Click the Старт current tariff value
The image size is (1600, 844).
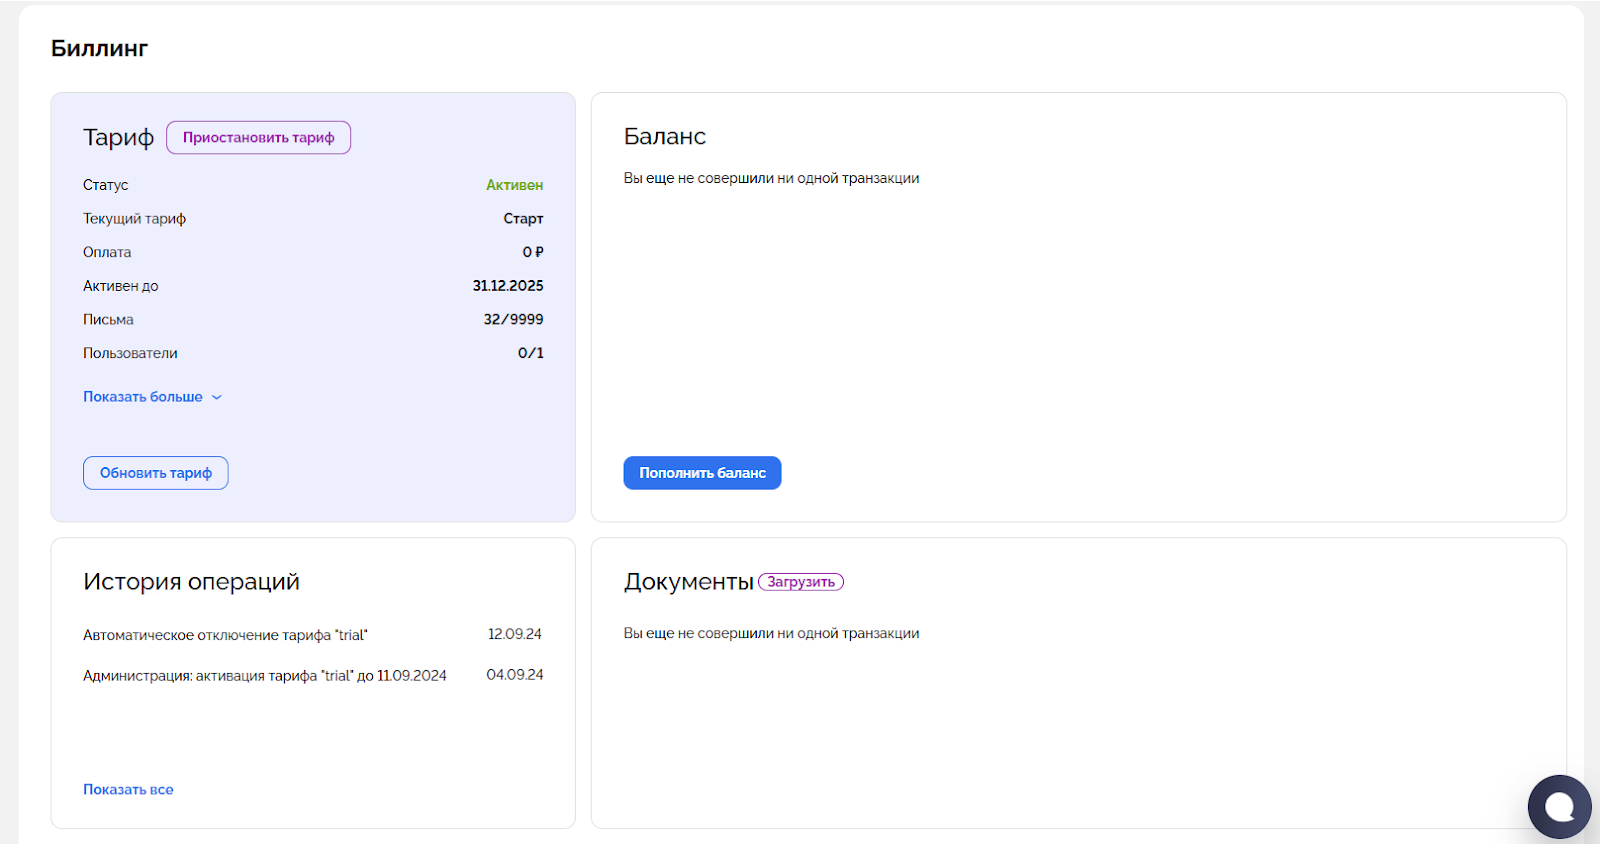[523, 219]
